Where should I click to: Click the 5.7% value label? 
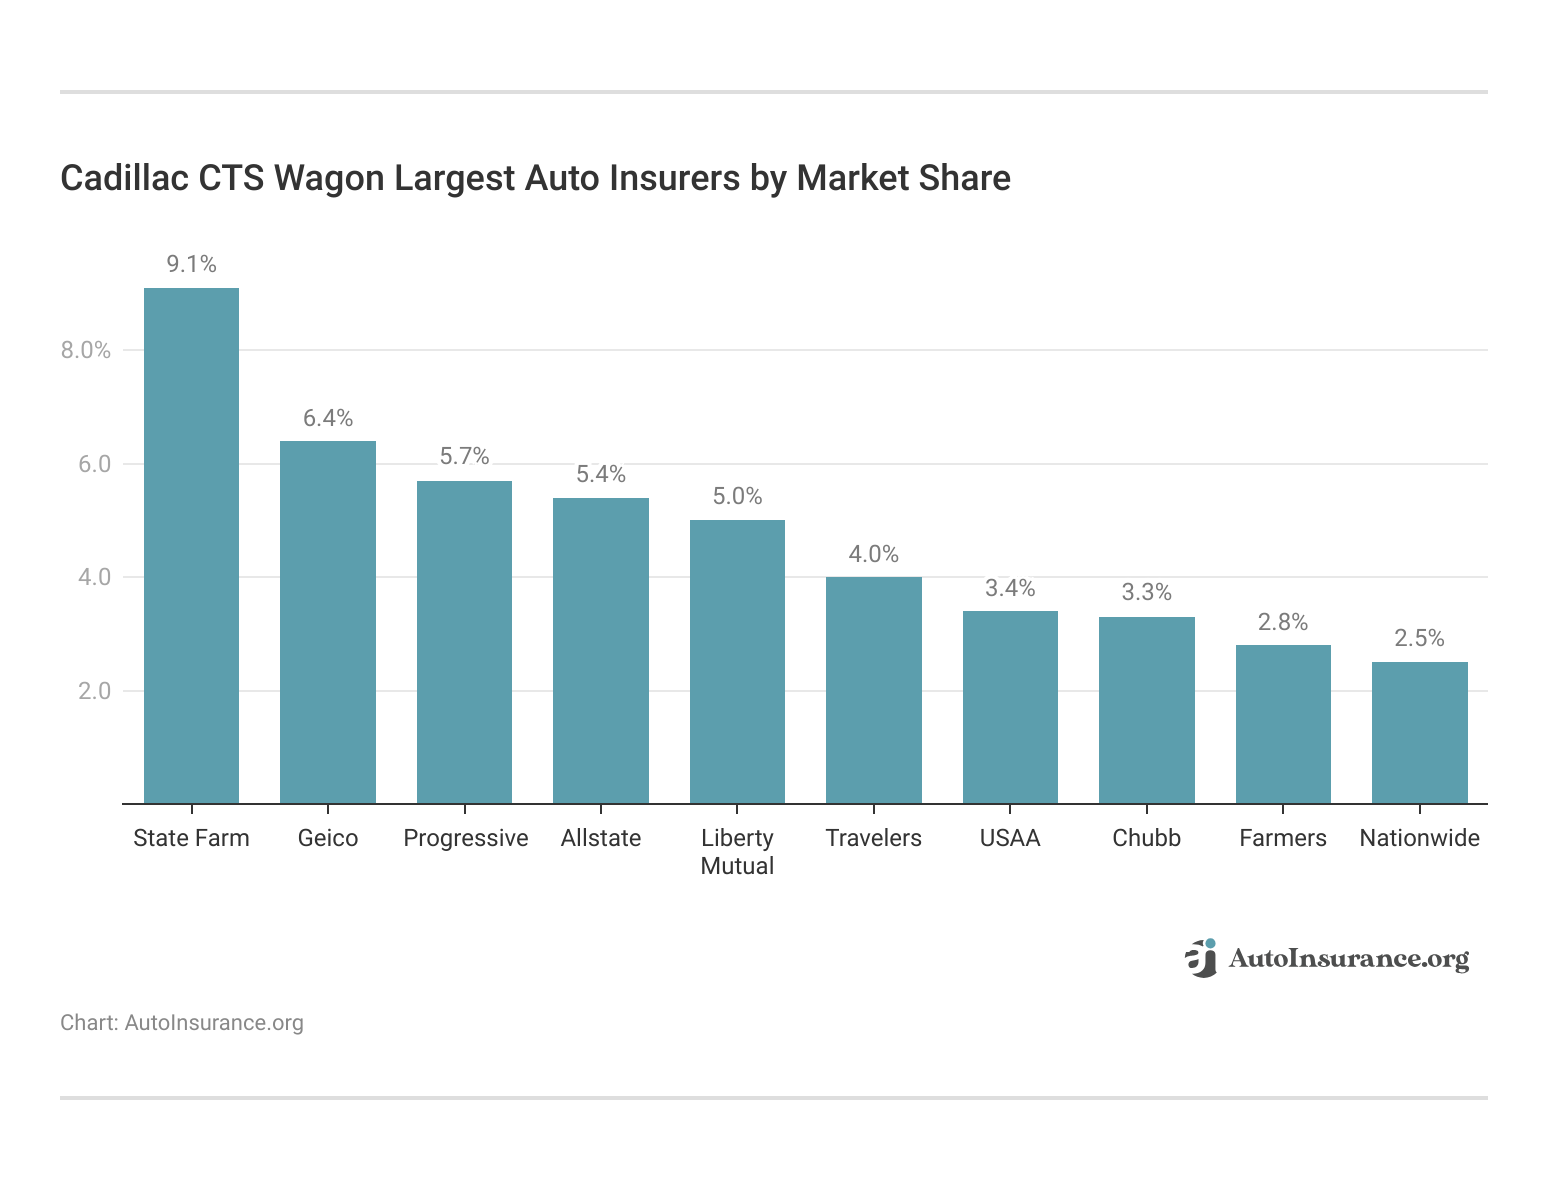click(464, 457)
